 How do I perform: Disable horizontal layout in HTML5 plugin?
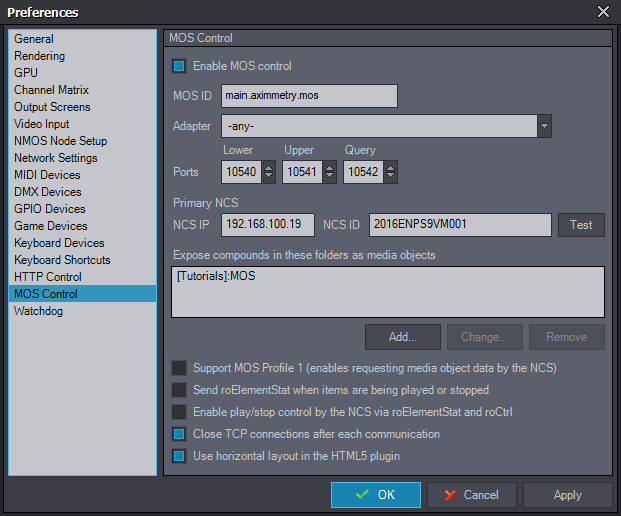coord(179,456)
